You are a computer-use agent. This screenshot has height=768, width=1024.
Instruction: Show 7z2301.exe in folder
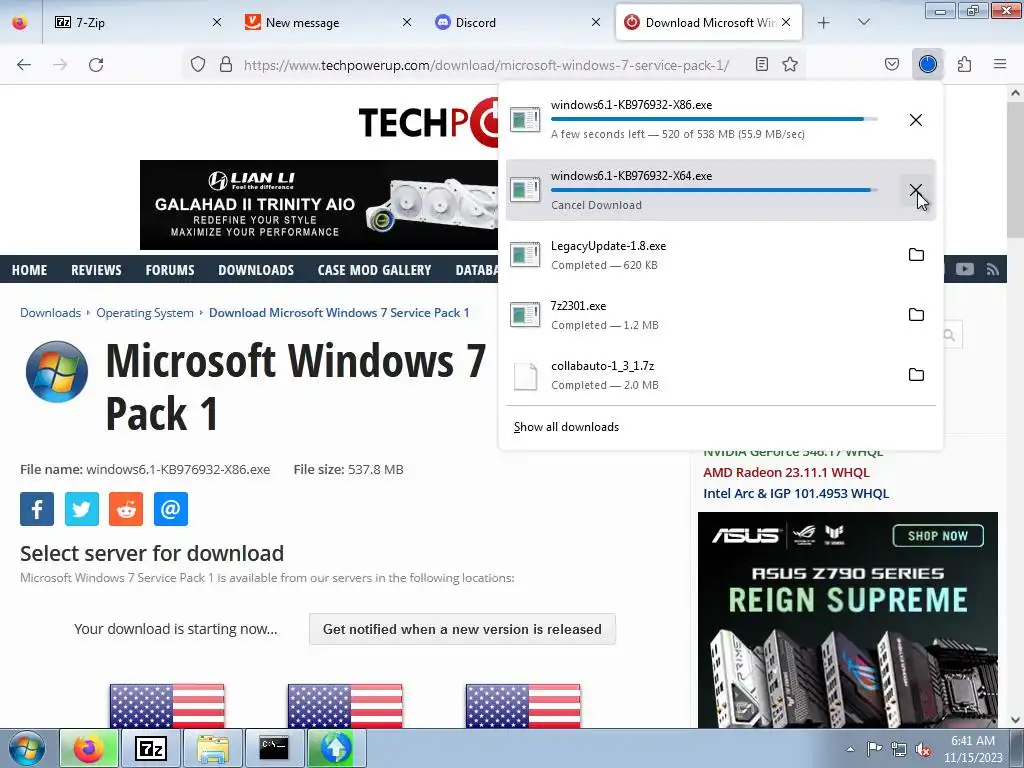916,315
